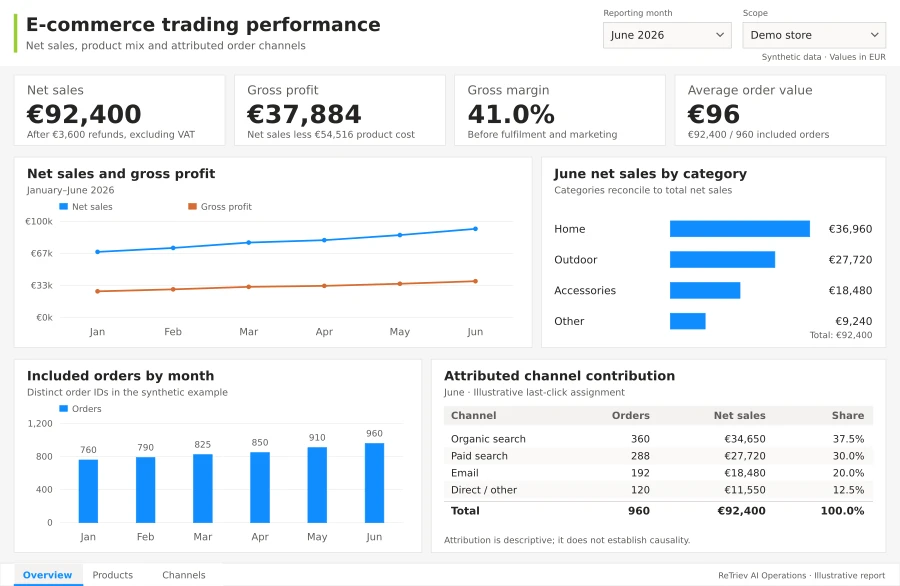Click the €34,650 net sales cell
This screenshot has height=586, width=900.
(744, 439)
